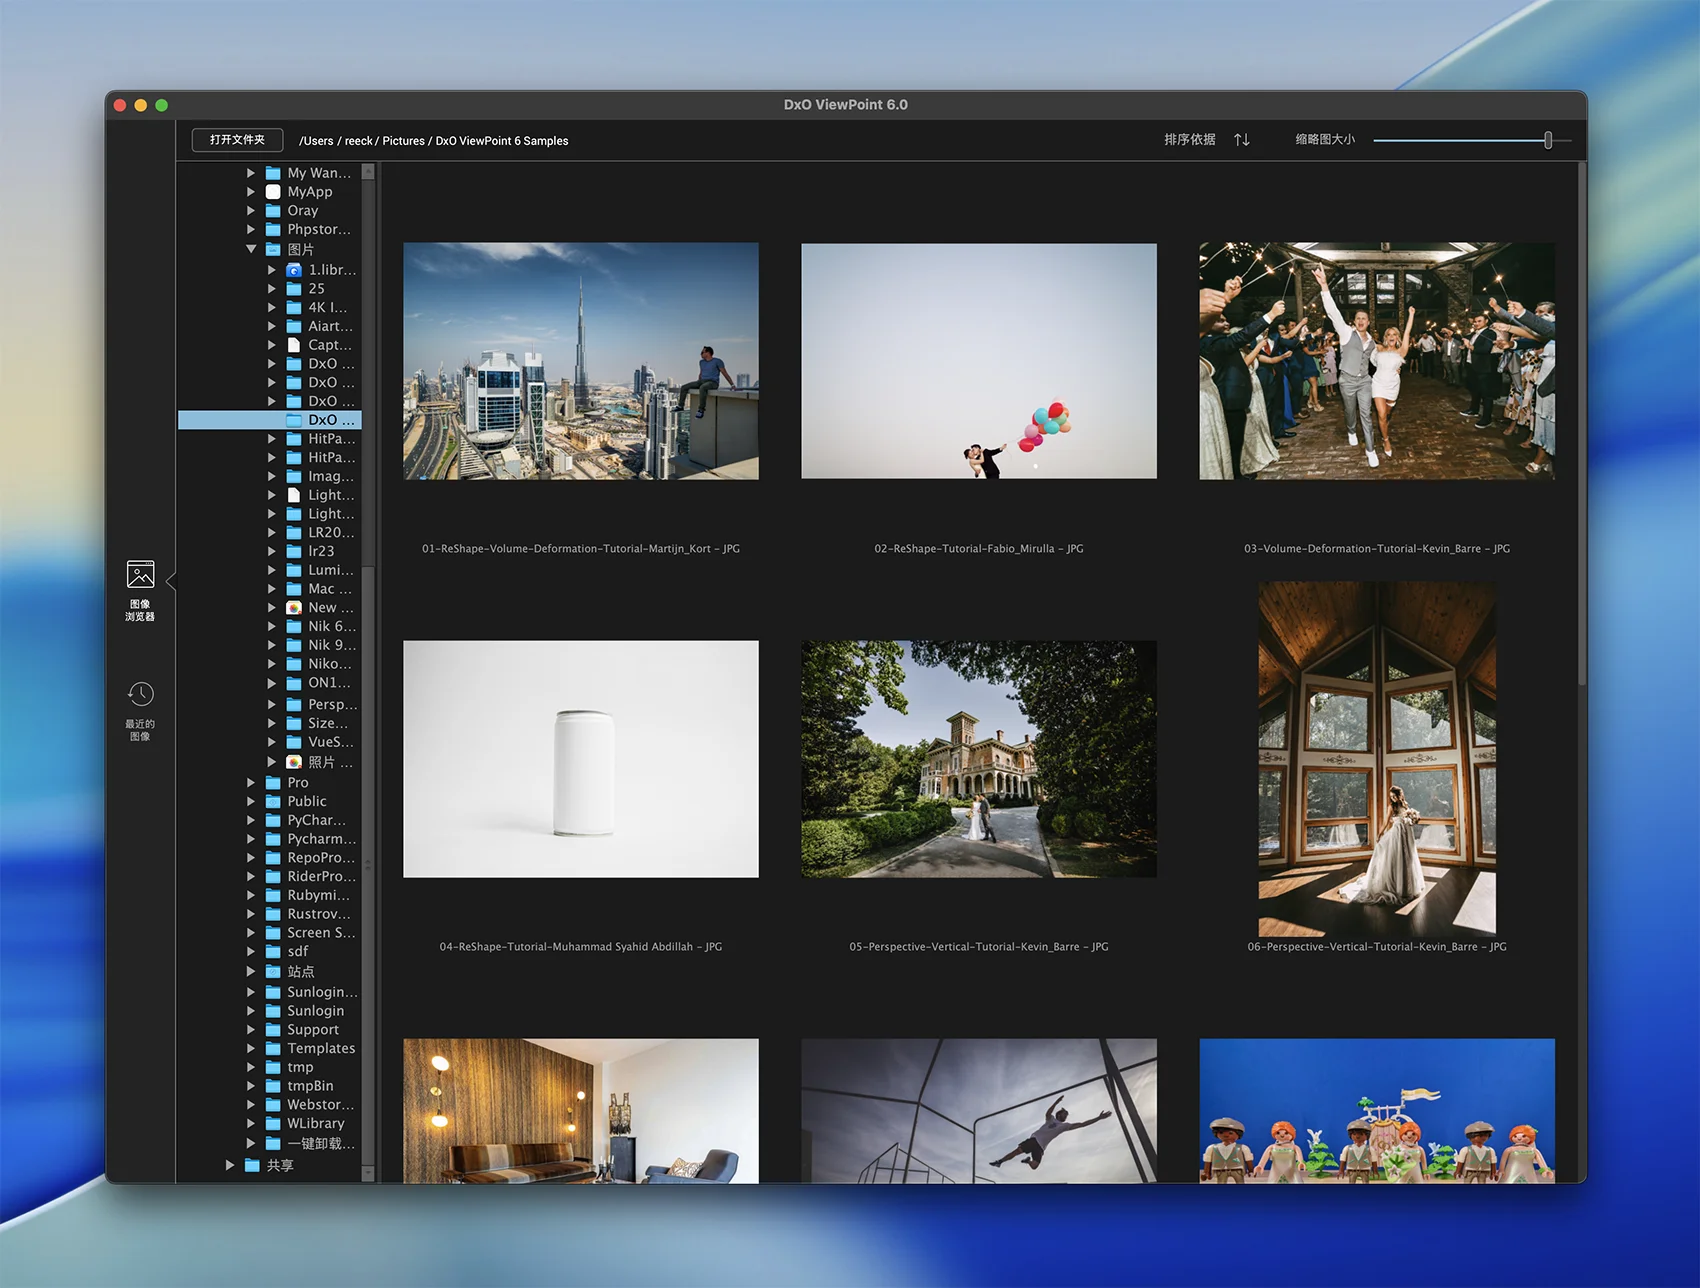Expand the 一键卸载… folder node
Viewport: 1700px width, 1288px height.
tap(251, 1143)
